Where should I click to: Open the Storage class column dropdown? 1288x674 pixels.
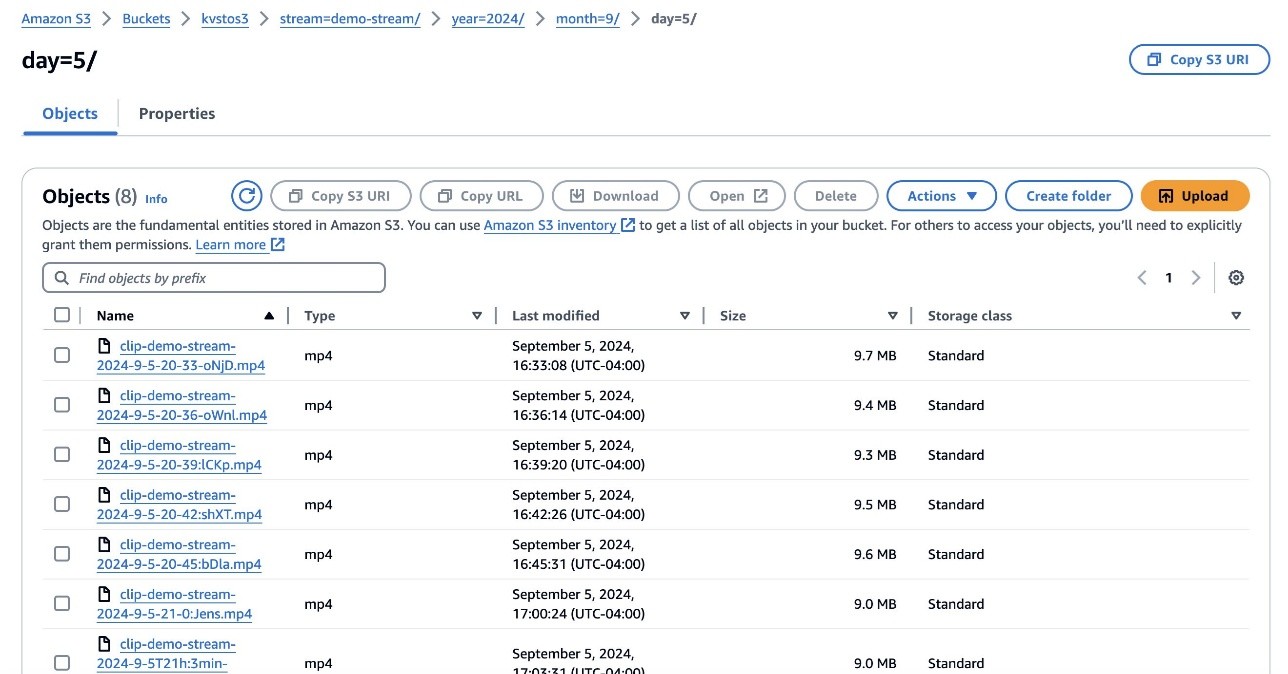pyautogui.click(x=1236, y=316)
